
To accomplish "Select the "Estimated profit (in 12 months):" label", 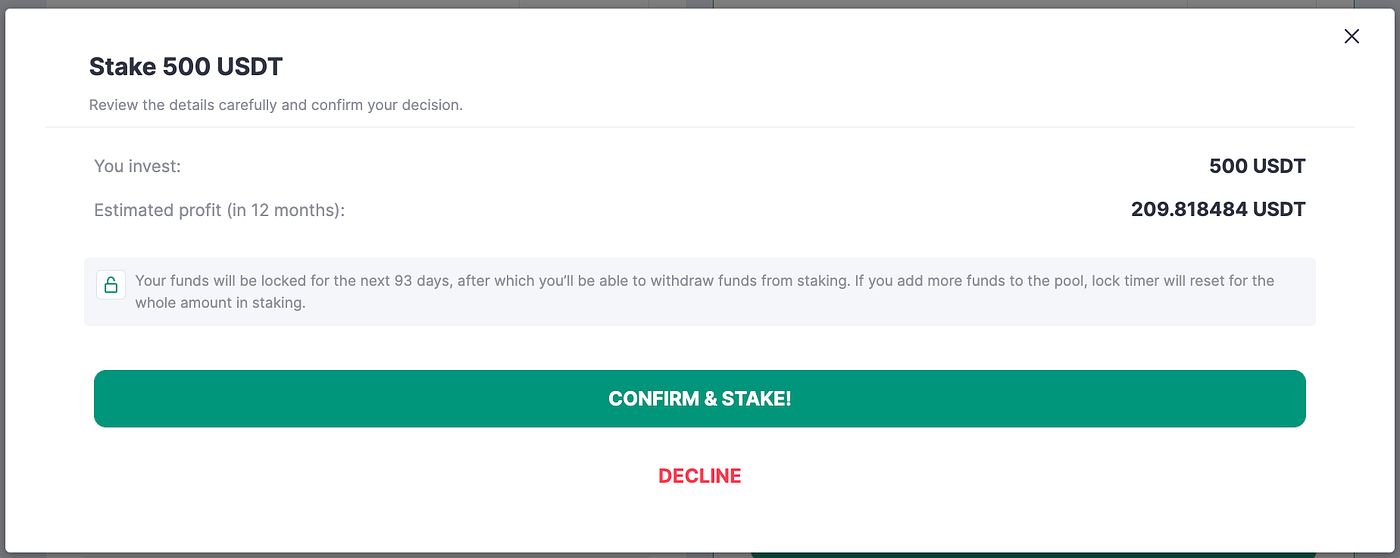I will point(219,210).
